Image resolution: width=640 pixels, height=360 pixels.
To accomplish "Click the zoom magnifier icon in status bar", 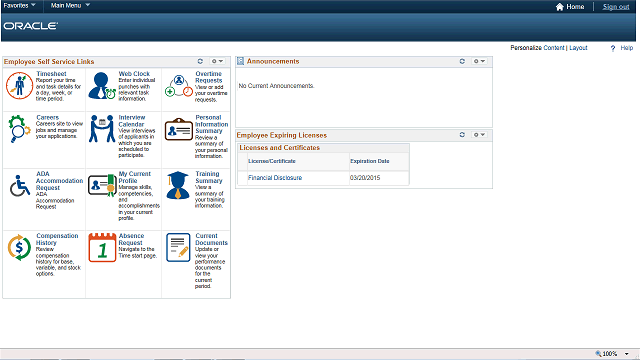I will coord(598,353).
